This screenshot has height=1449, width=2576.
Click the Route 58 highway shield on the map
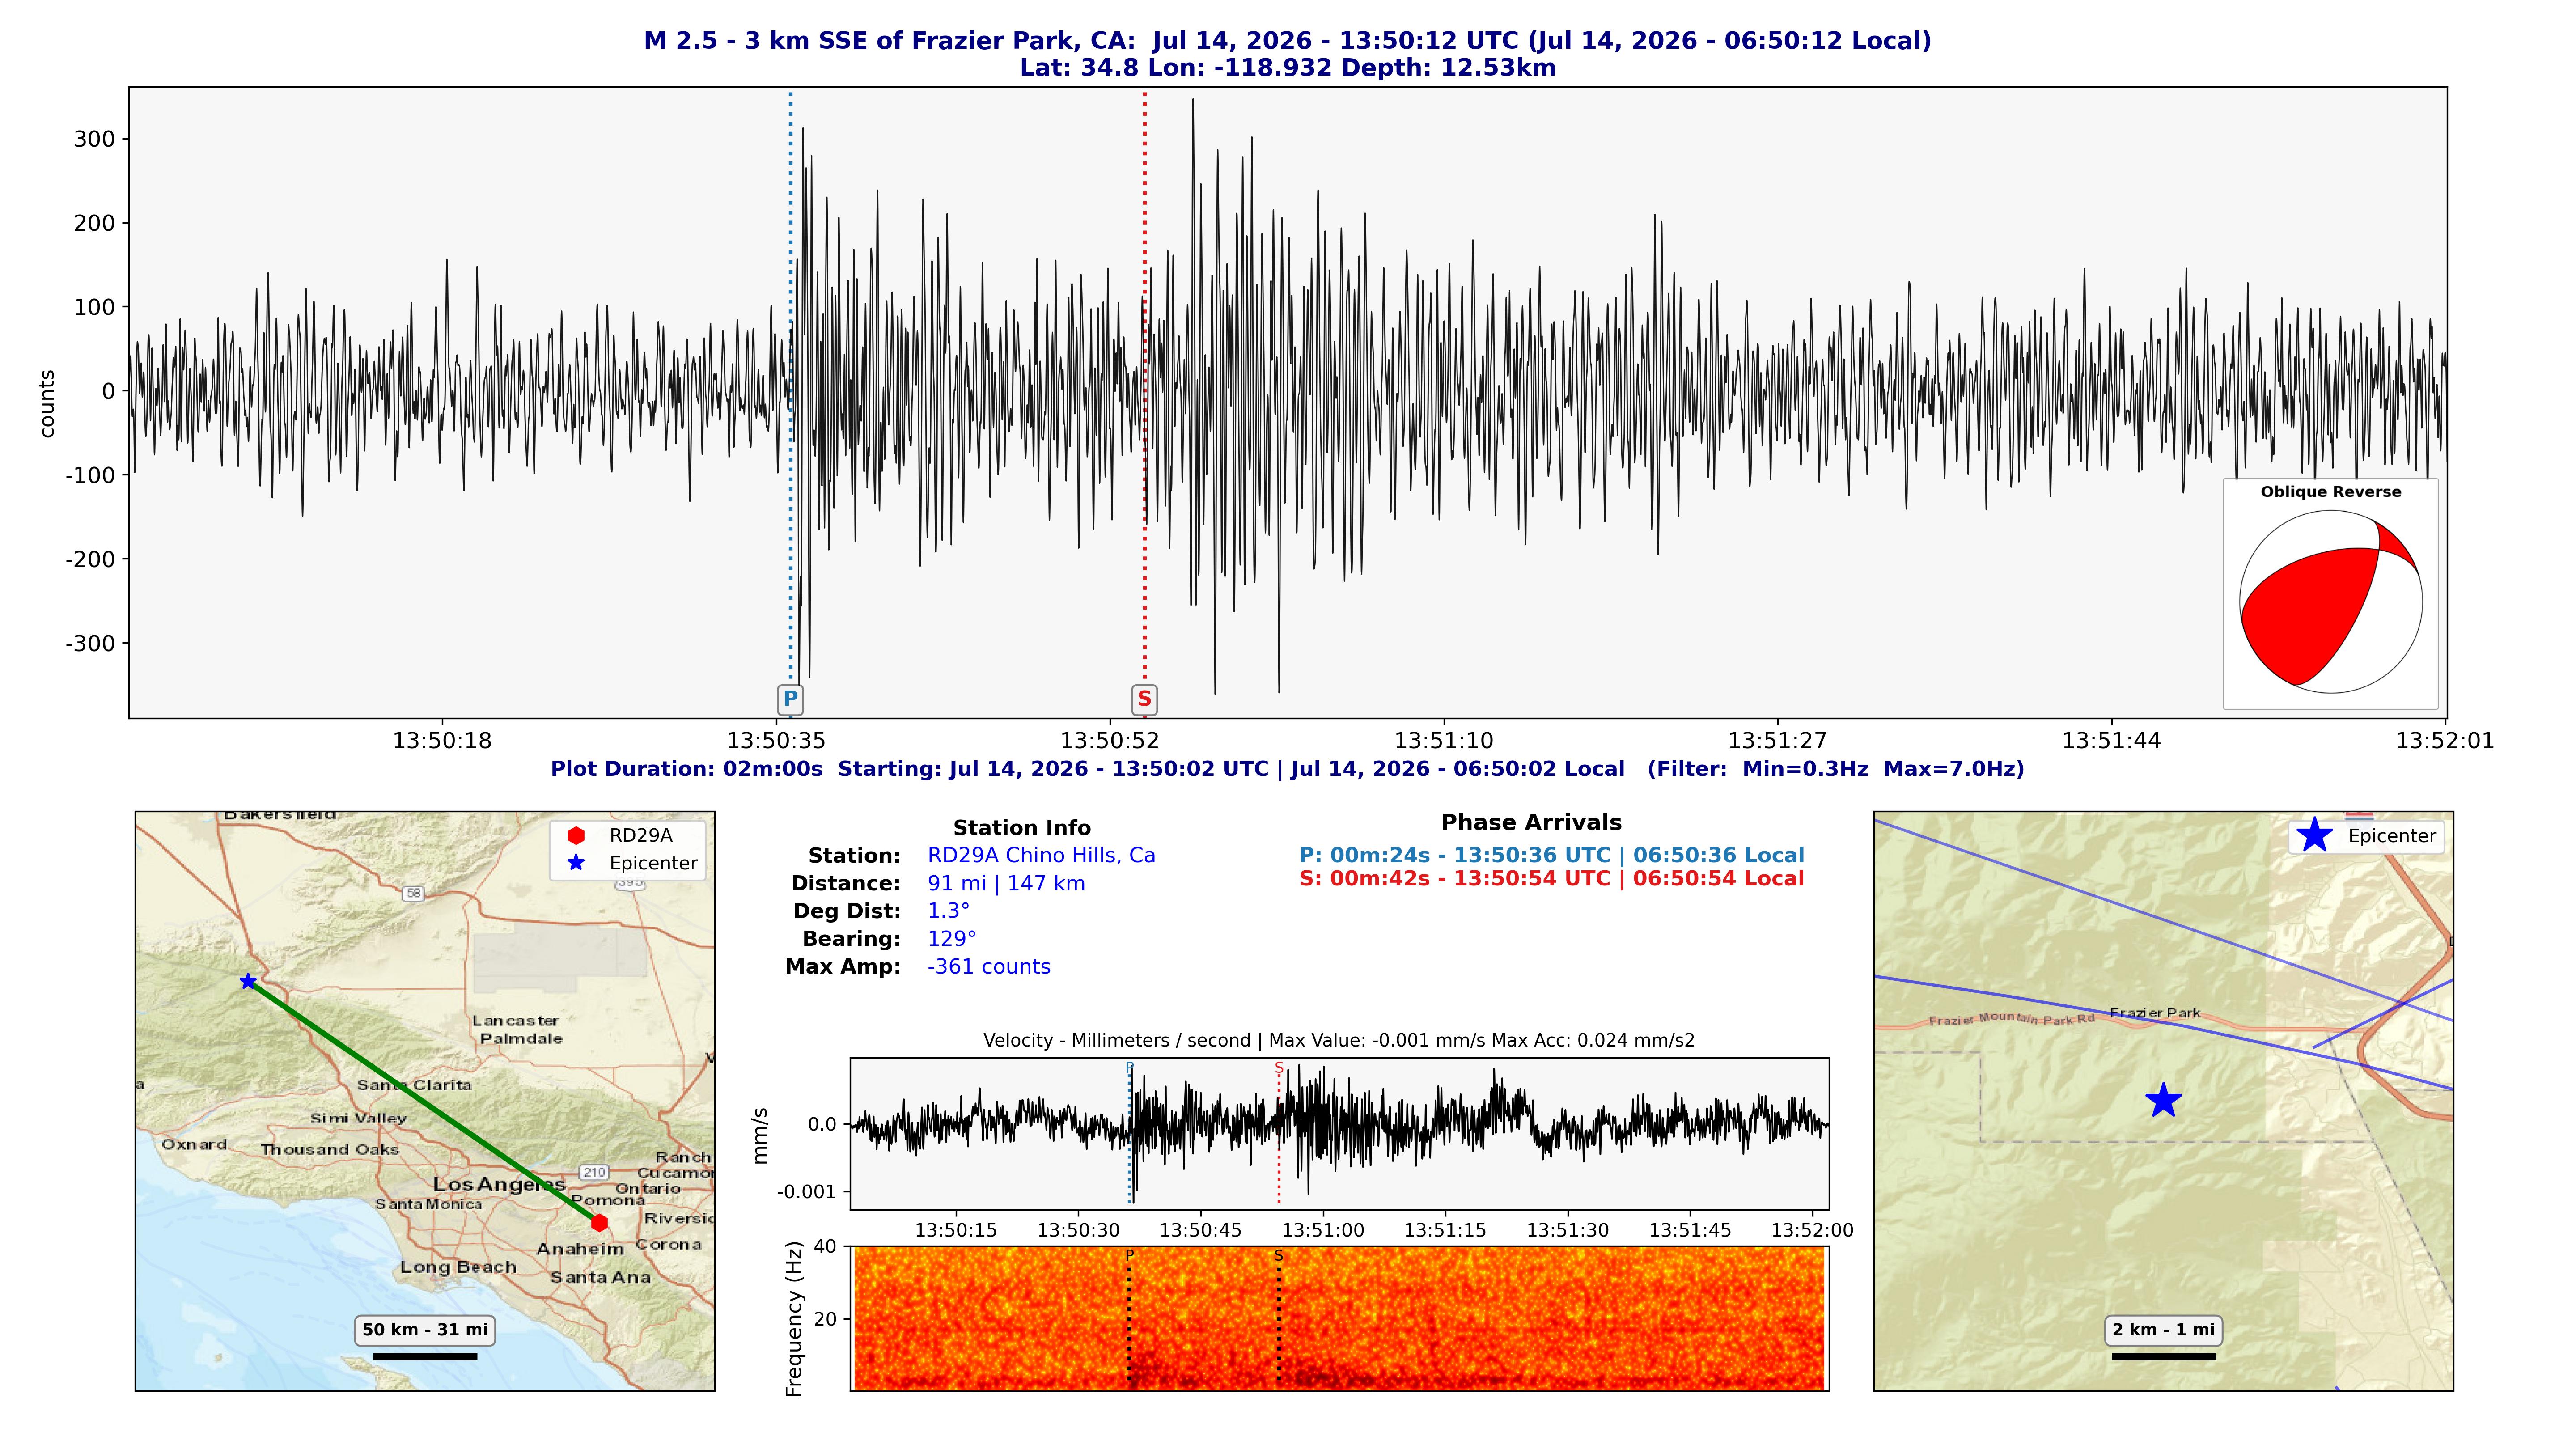click(413, 893)
